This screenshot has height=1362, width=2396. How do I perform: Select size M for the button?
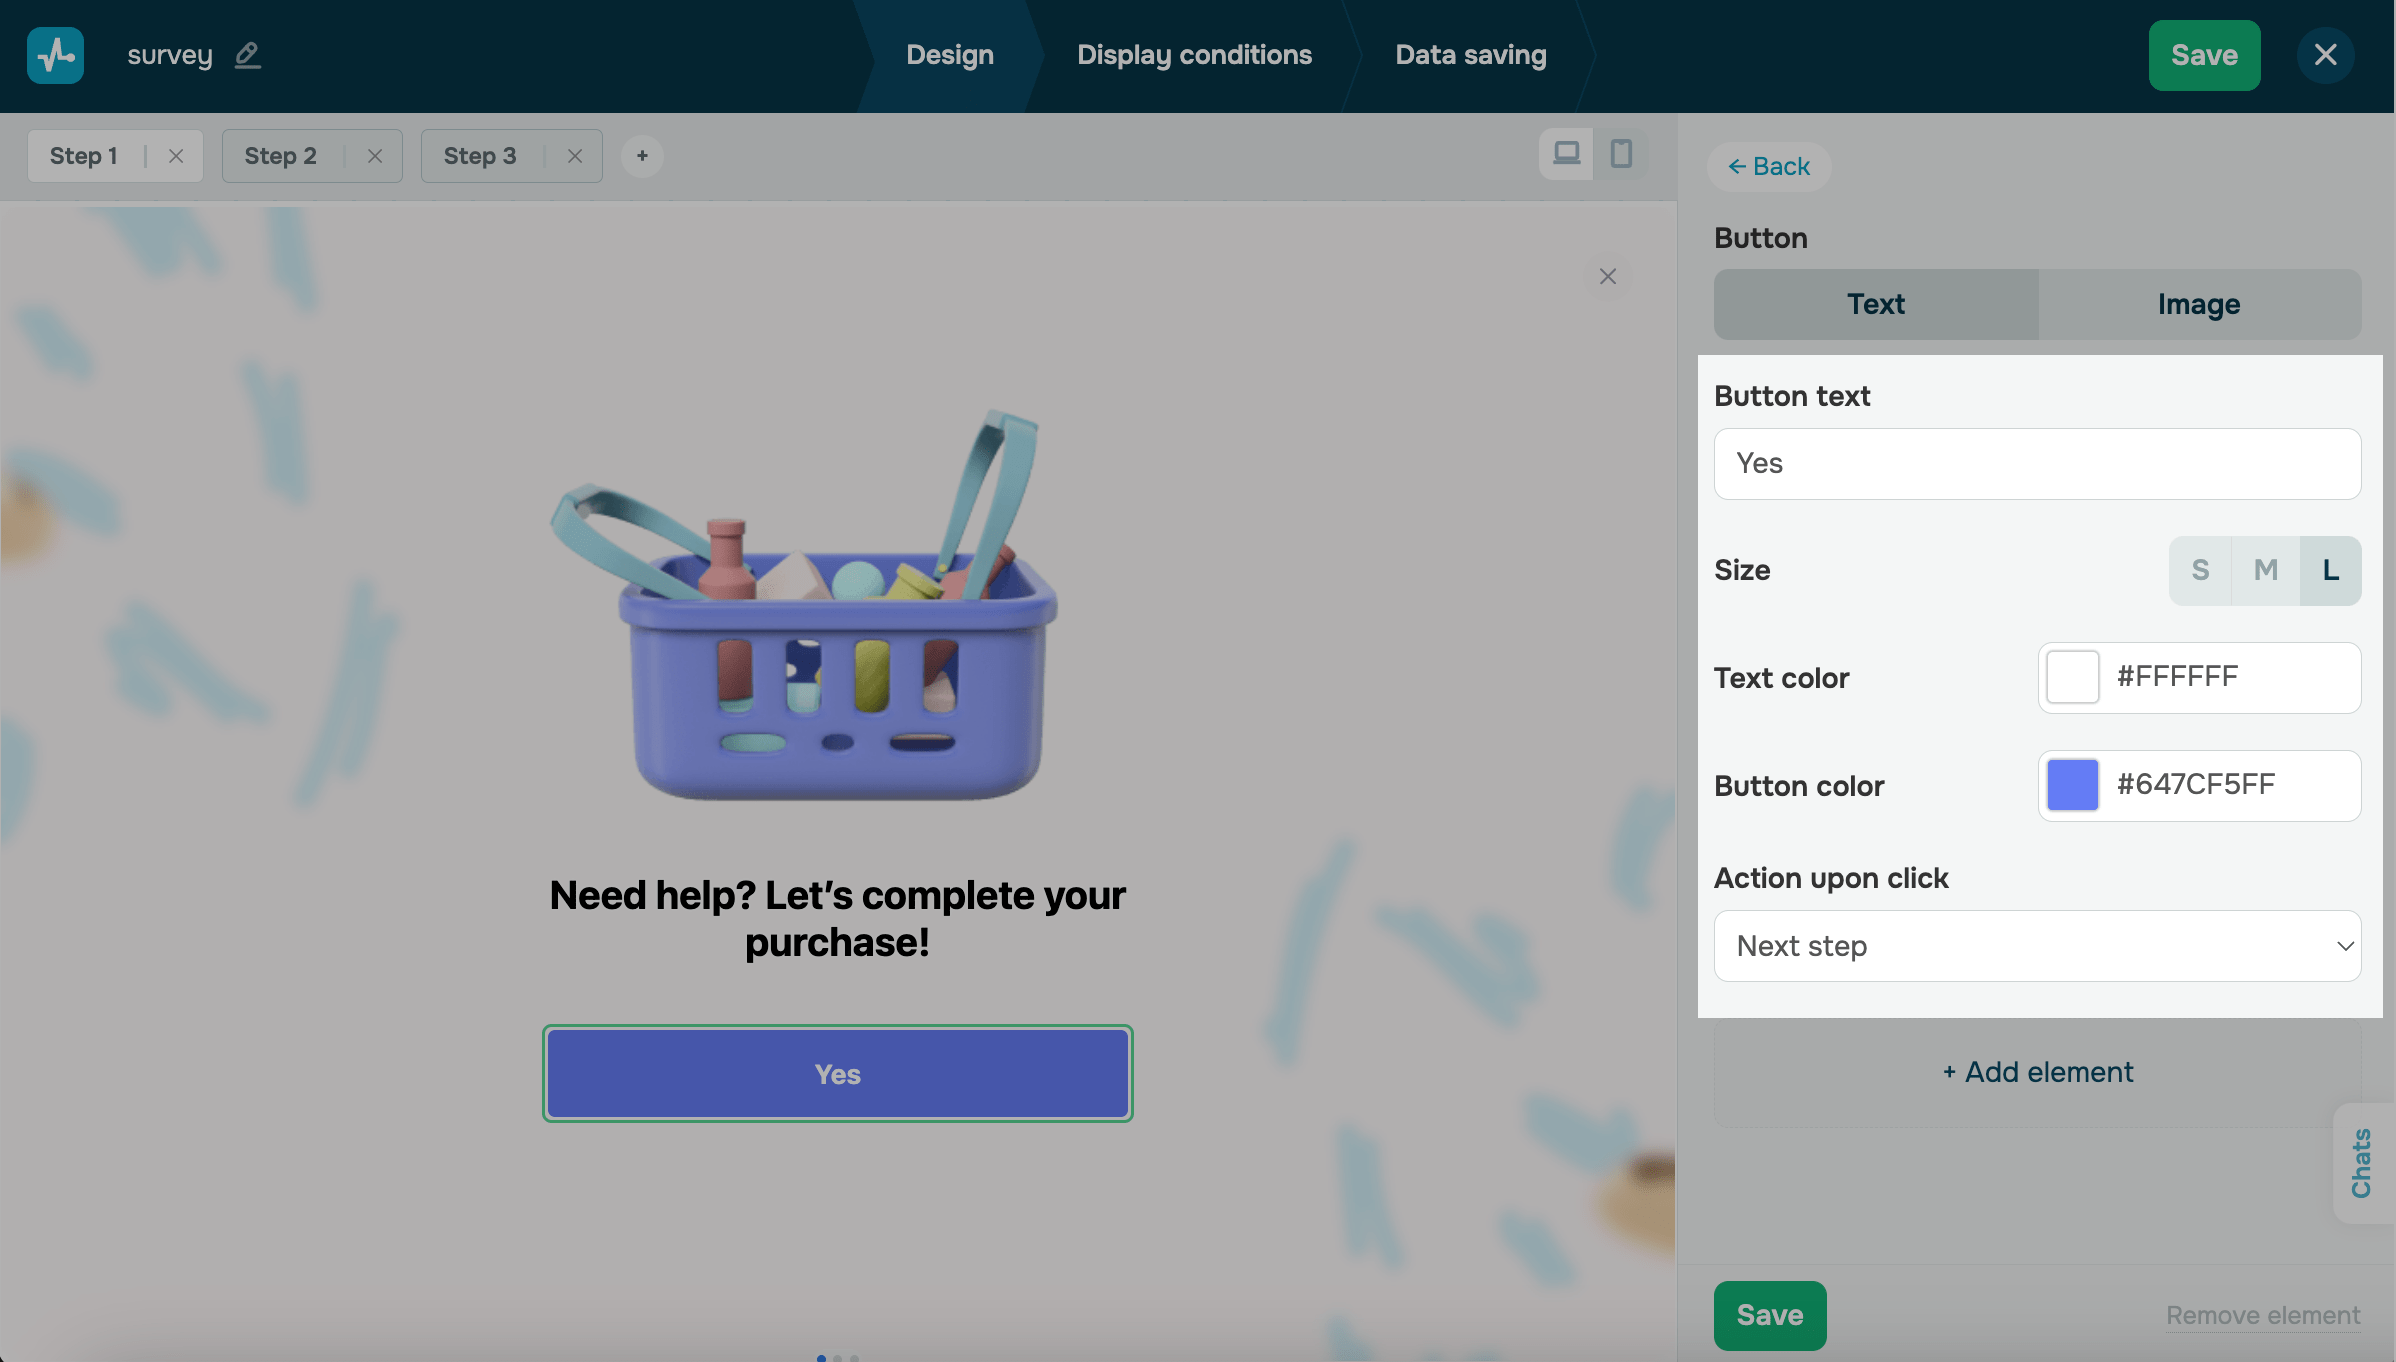coord(2265,570)
